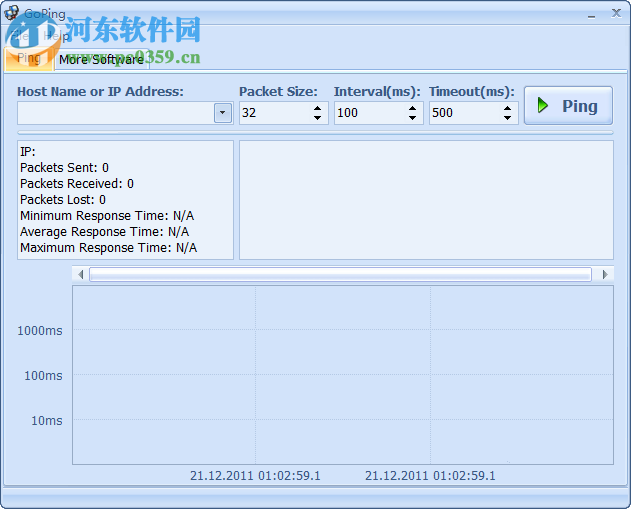The height and width of the screenshot is (509, 631).
Task: Increase the Interval value
Action: click(x=412, y=108)
